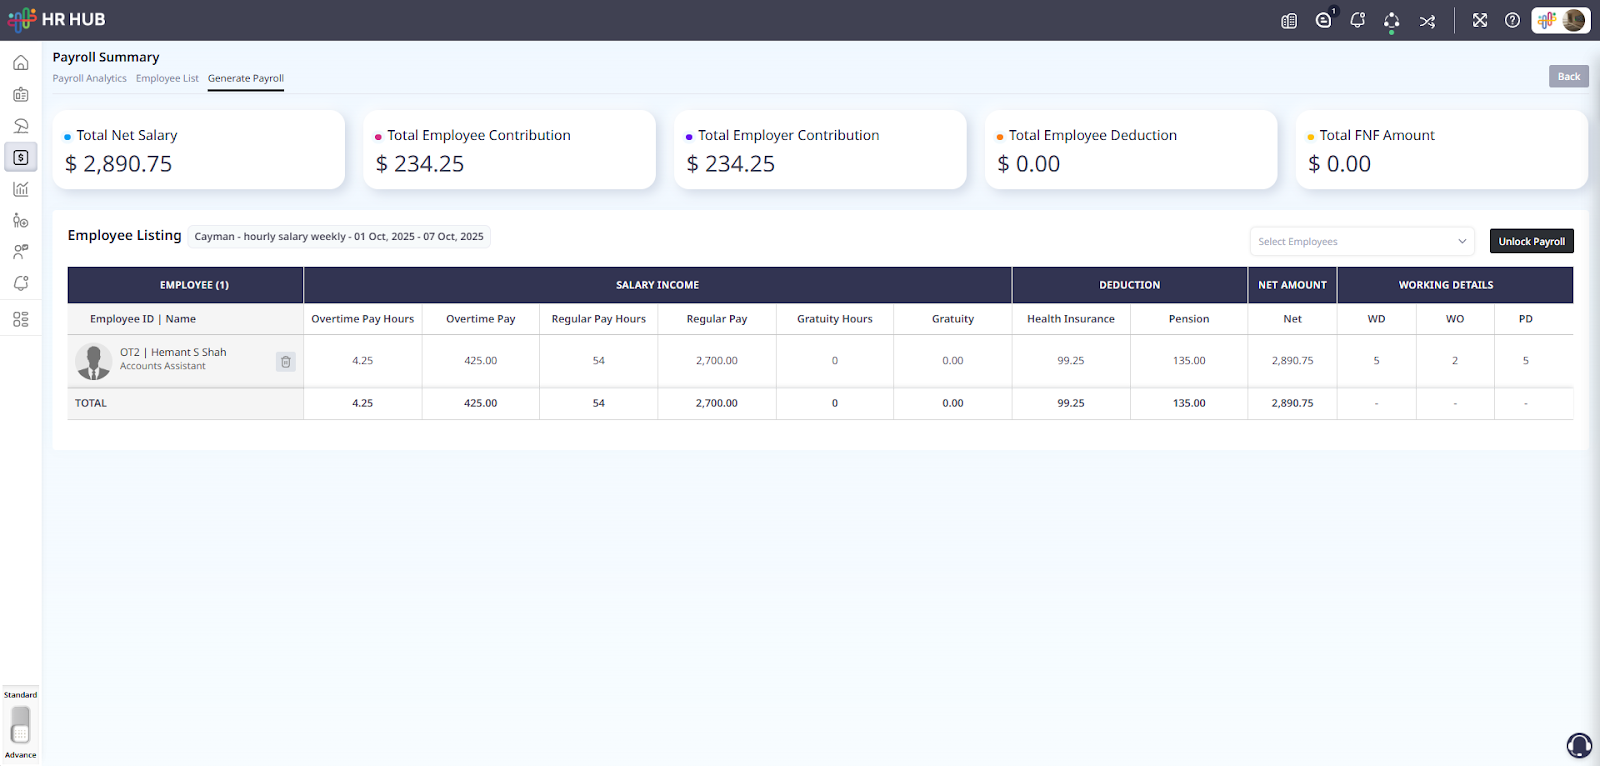
Task: Click the 'Regular Pay Hours' column header
Action: [x=599, y=319]
